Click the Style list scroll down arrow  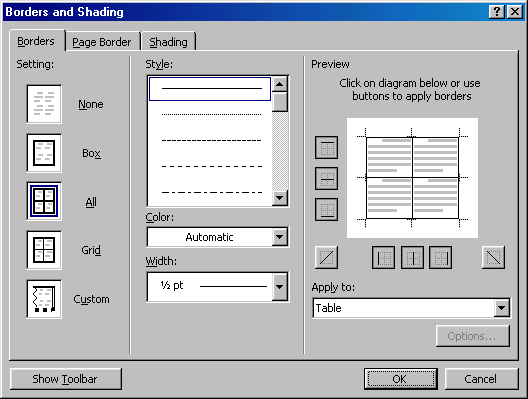[x=279, y=198]
